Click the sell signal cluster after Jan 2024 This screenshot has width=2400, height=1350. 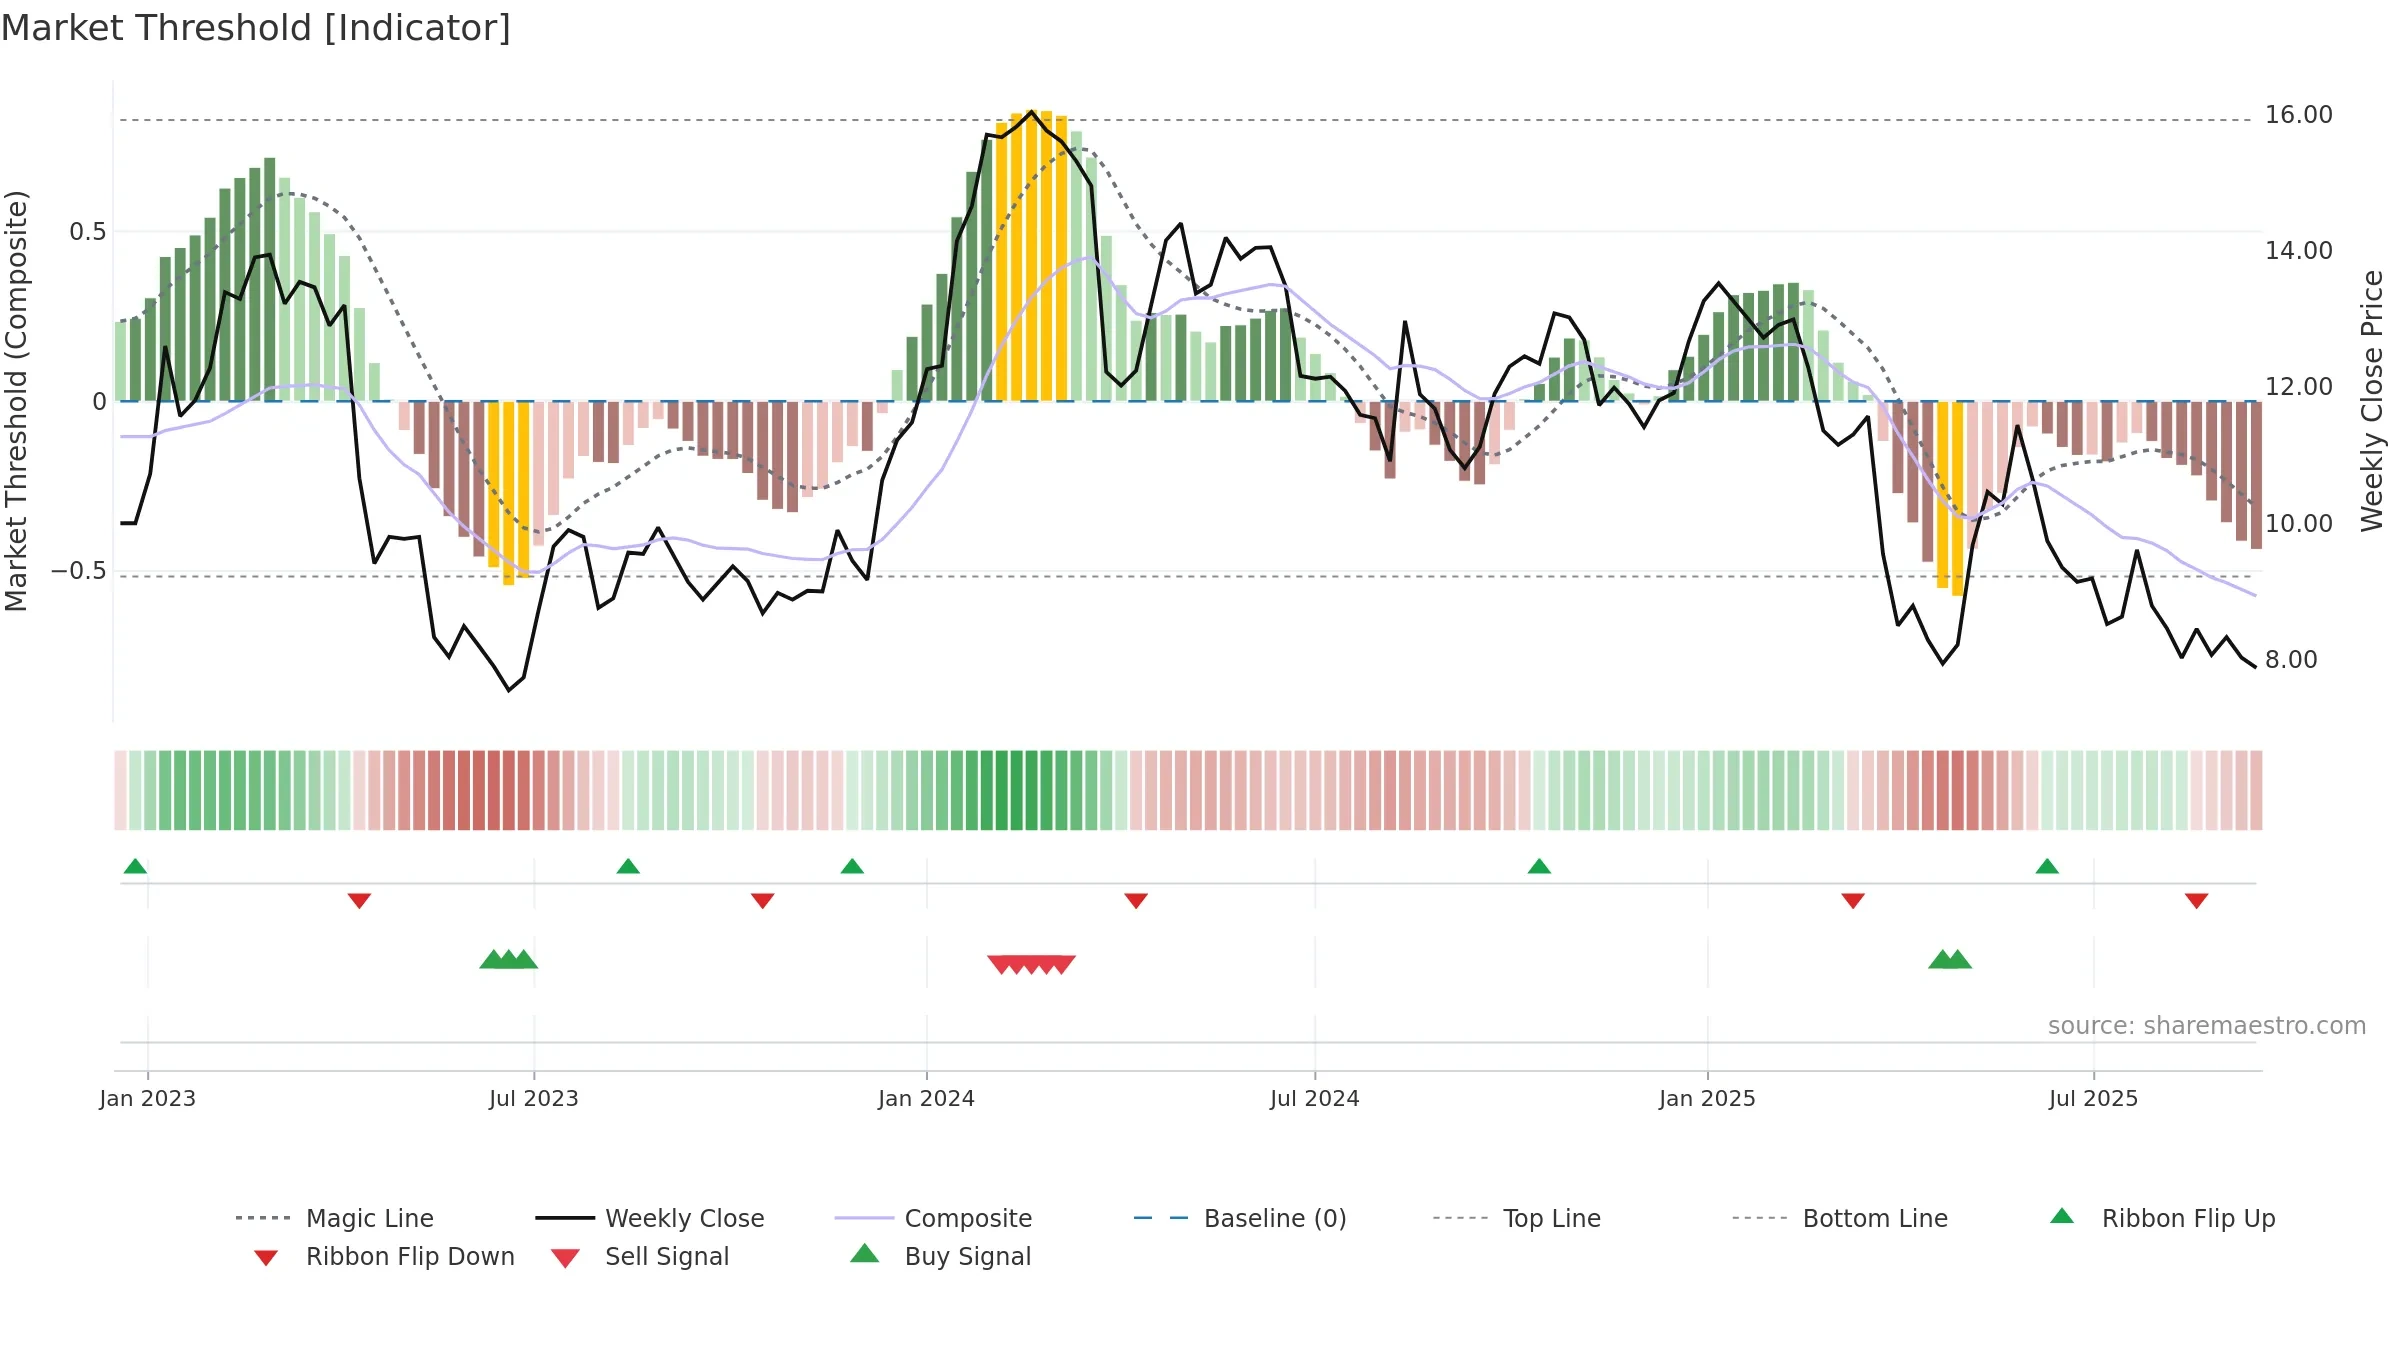click(x=1031, y=964)
